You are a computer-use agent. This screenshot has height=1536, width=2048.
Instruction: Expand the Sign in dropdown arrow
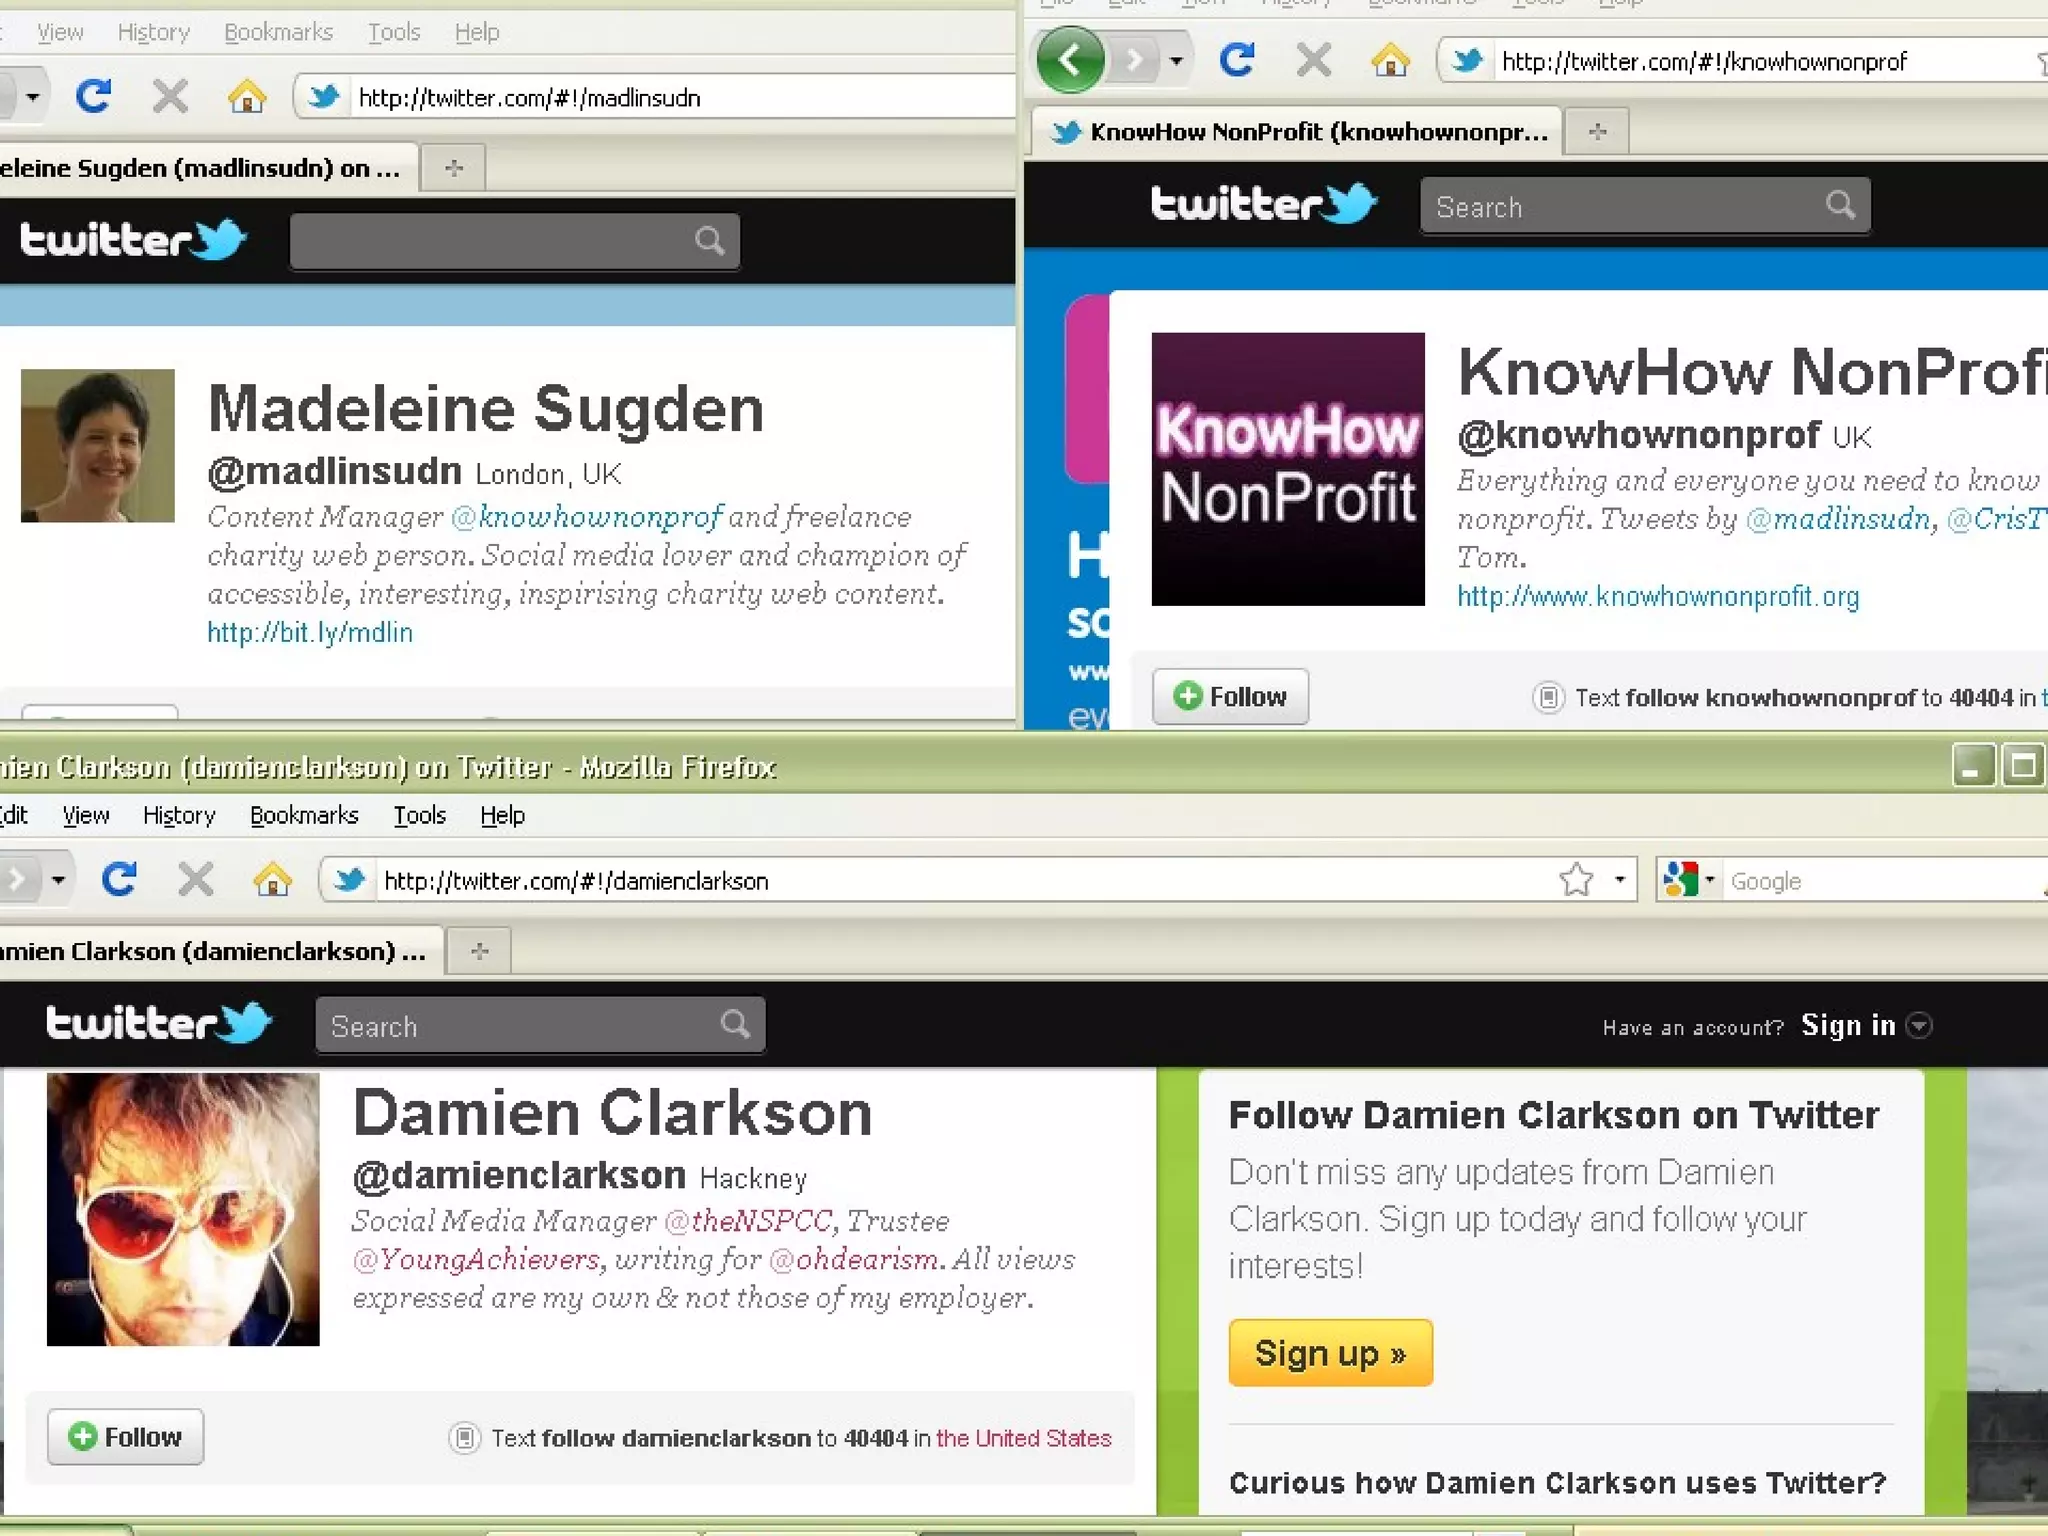tap(1919, 1026)
